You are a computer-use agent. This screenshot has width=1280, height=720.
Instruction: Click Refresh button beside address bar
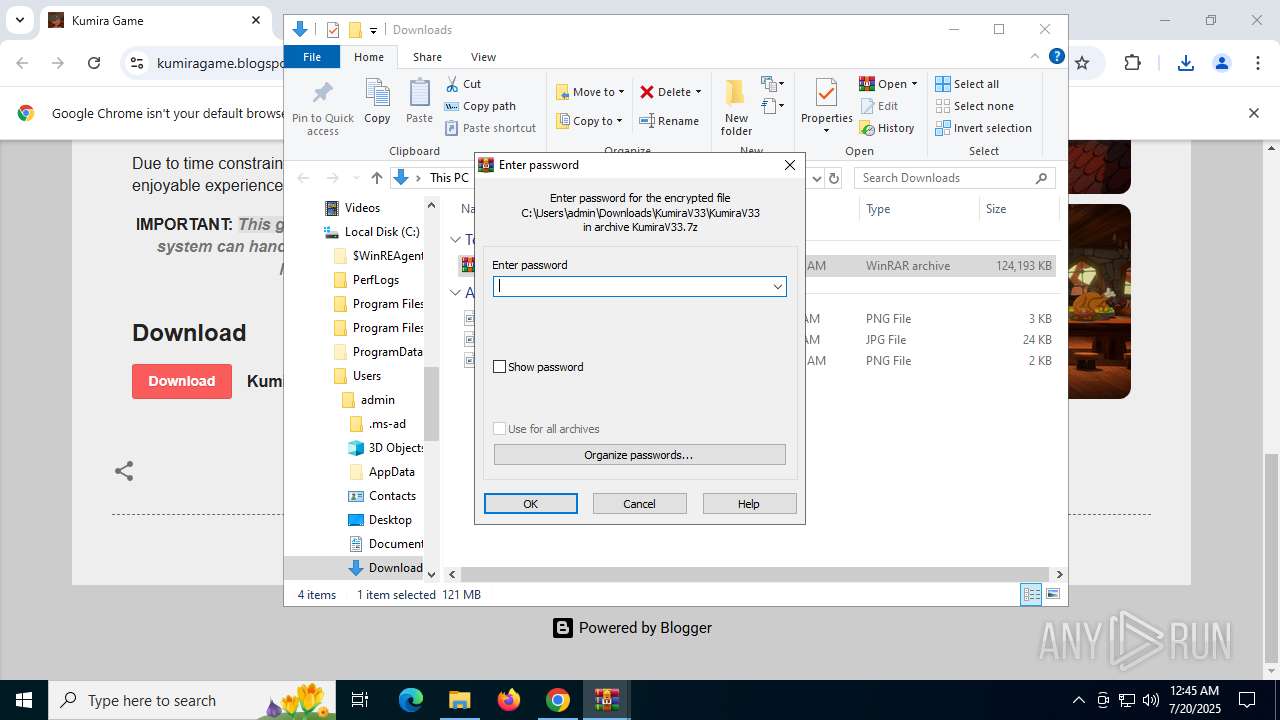834,178
